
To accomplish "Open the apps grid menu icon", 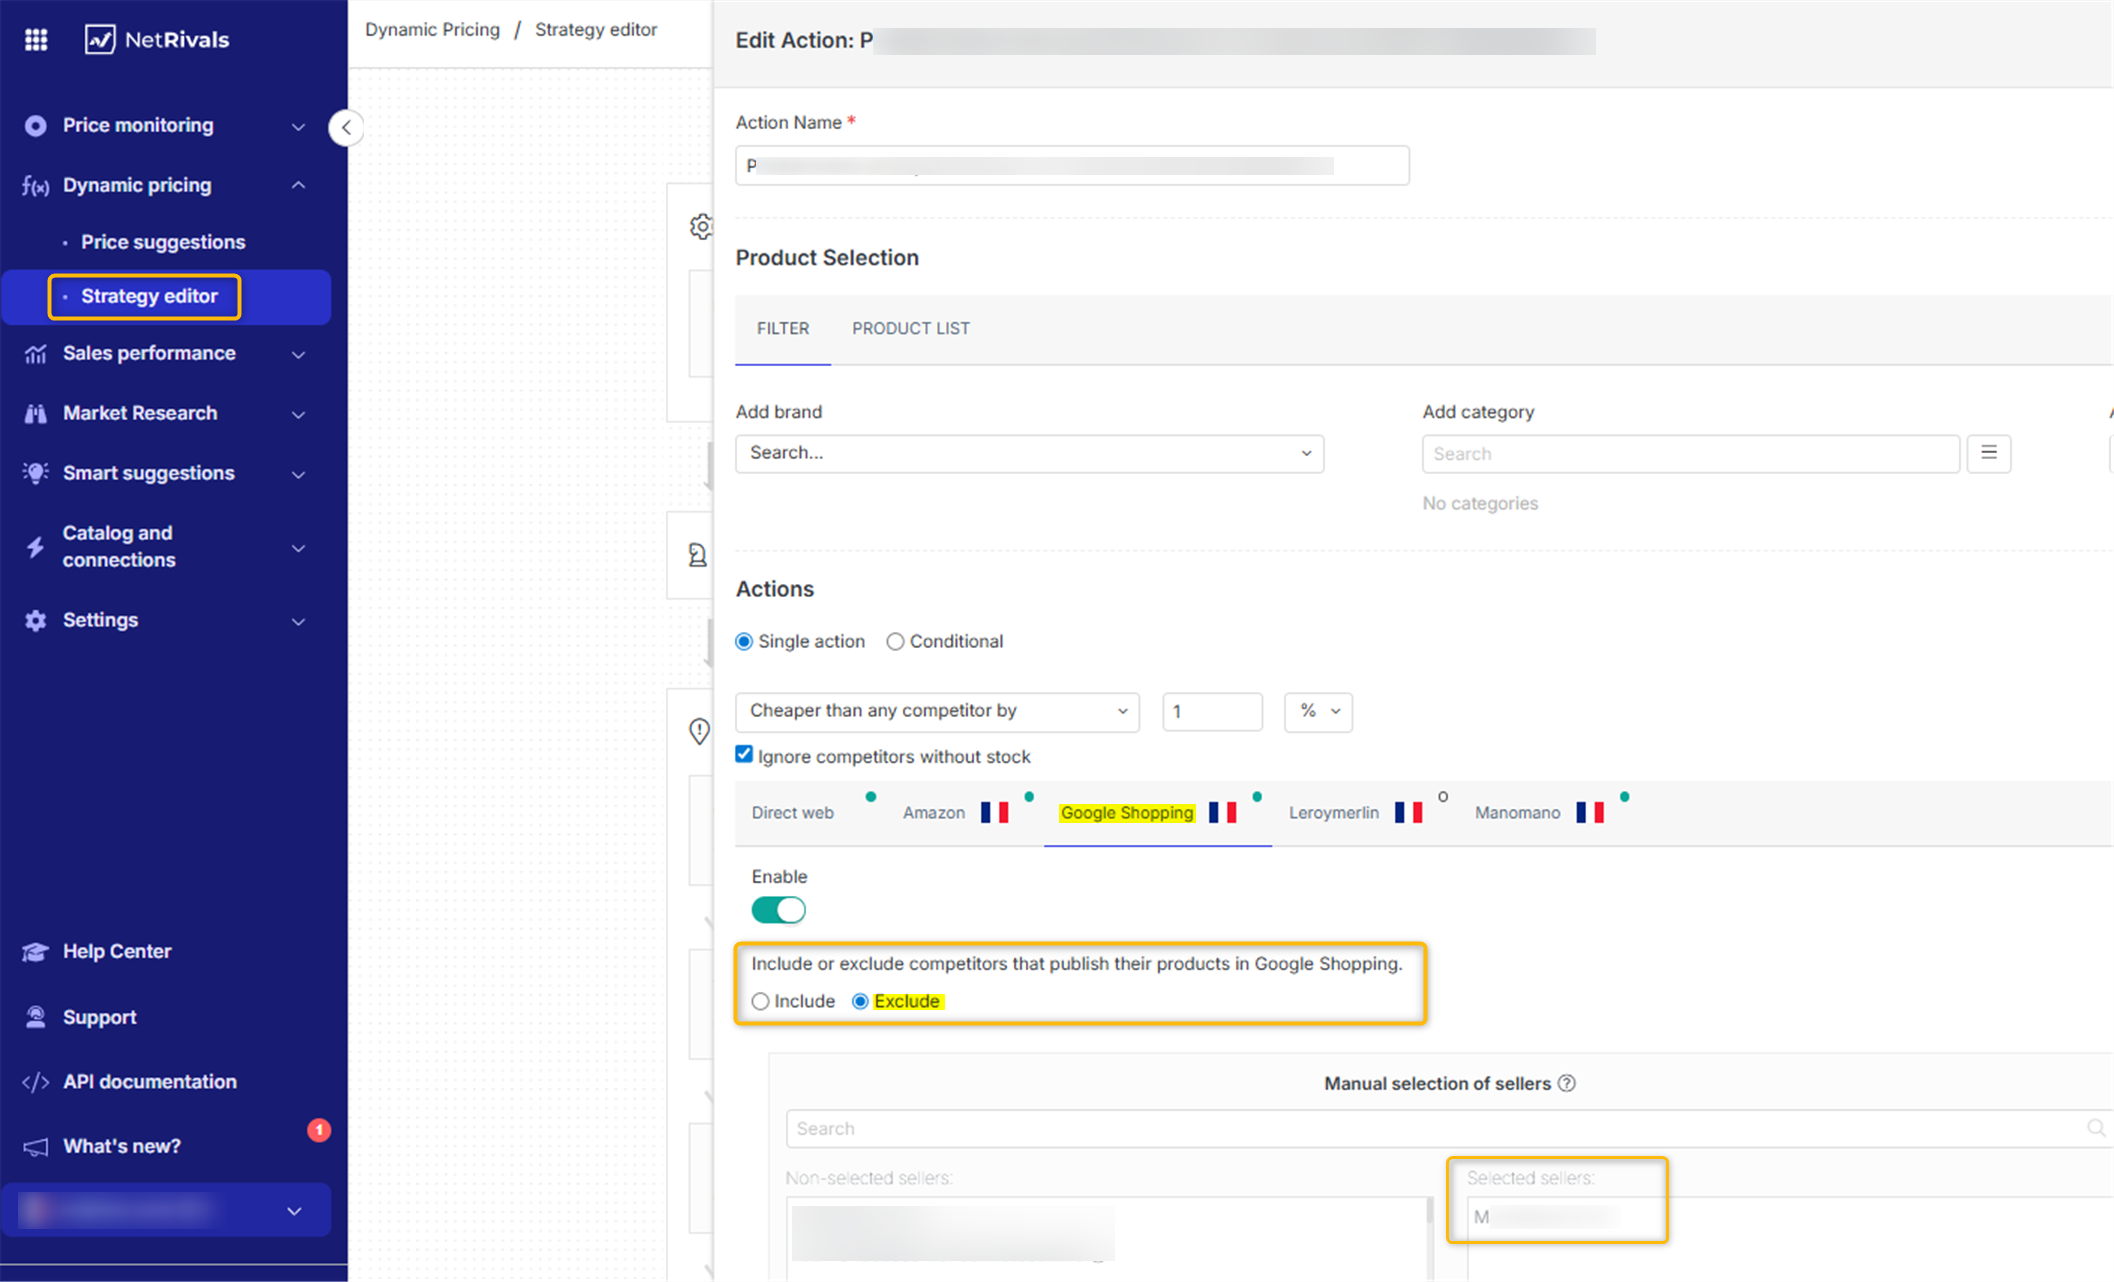I will (36, 40).
